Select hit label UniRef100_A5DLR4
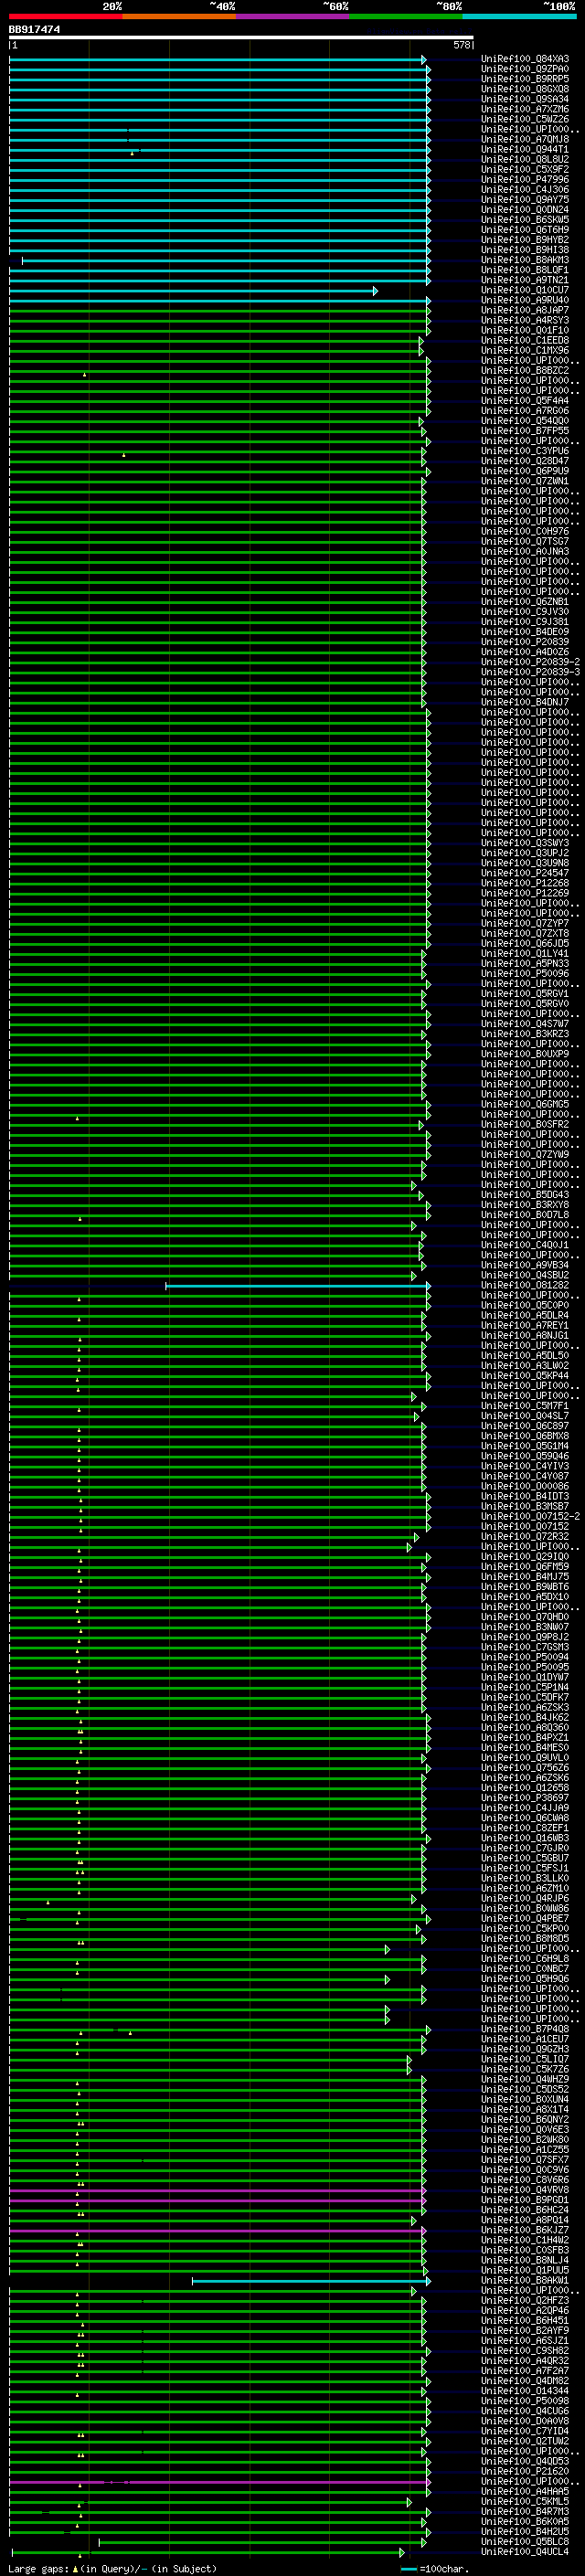This screenshot has height=2576, width=585. pyautogui.click(x=525, y=1316)
